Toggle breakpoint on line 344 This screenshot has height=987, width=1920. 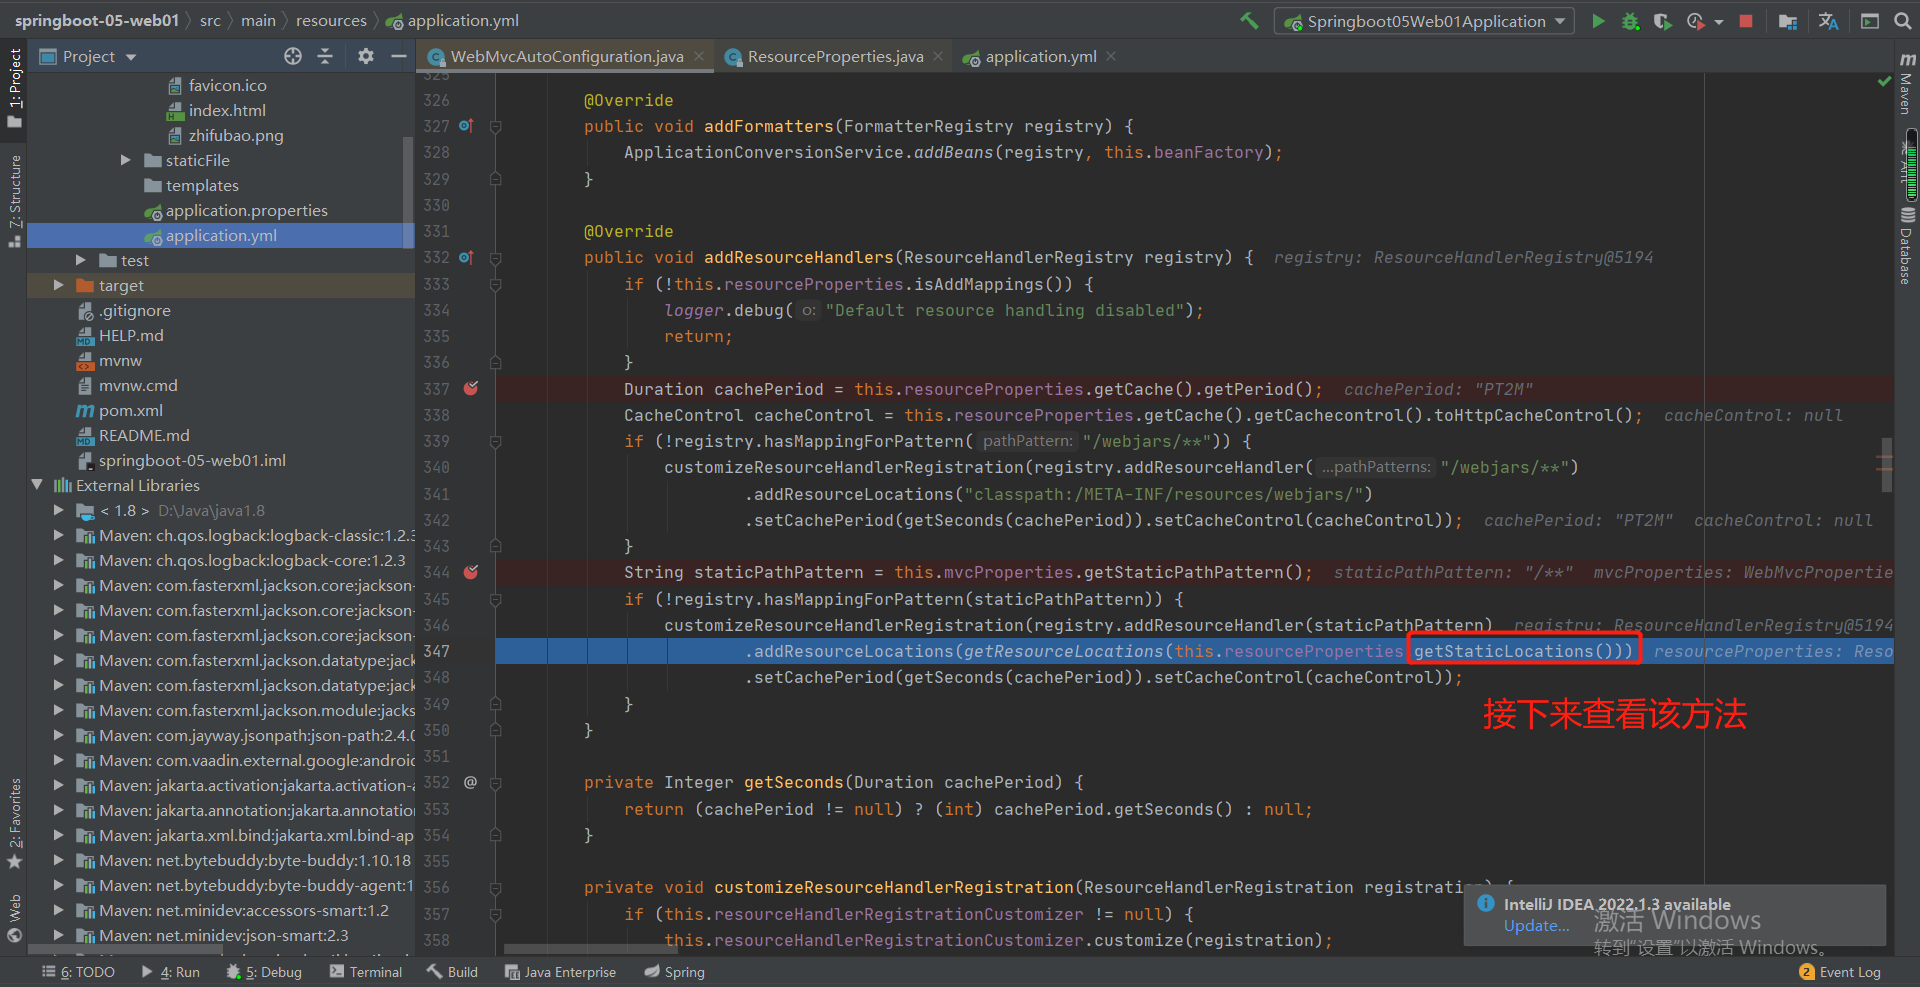(471, 572)
